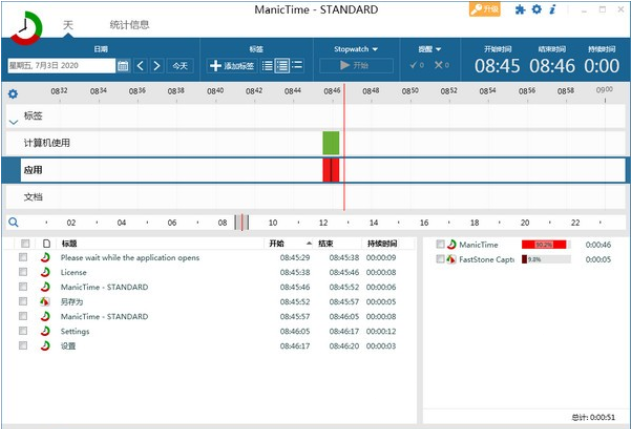633x429 pixels.
Task: Check the 设置 row checkbox
Action: click(23, 345)
